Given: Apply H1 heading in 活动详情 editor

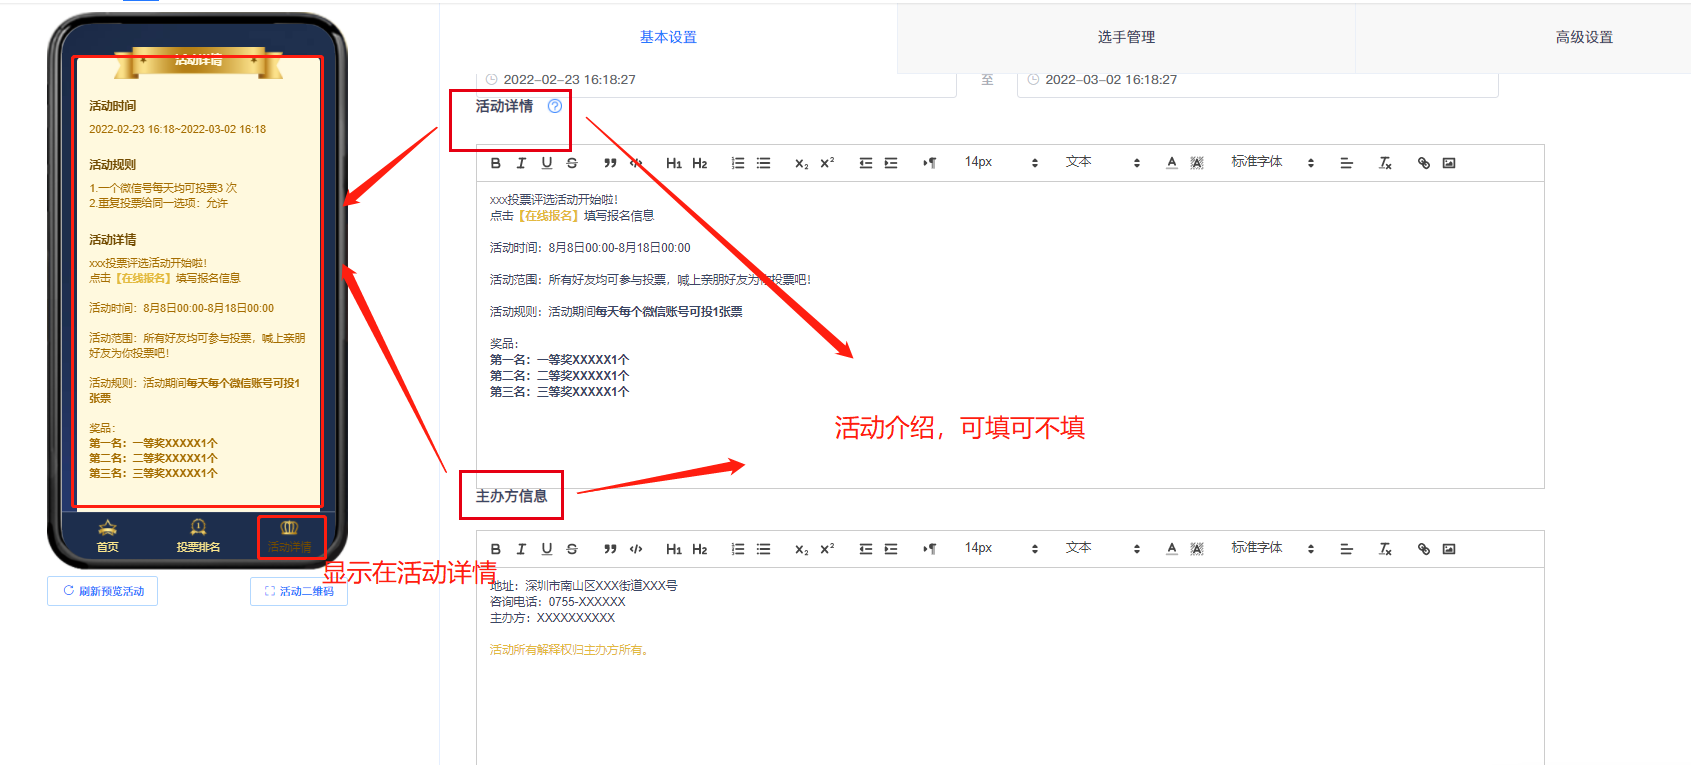Looking at the screenshot, I should coord(673,163).
